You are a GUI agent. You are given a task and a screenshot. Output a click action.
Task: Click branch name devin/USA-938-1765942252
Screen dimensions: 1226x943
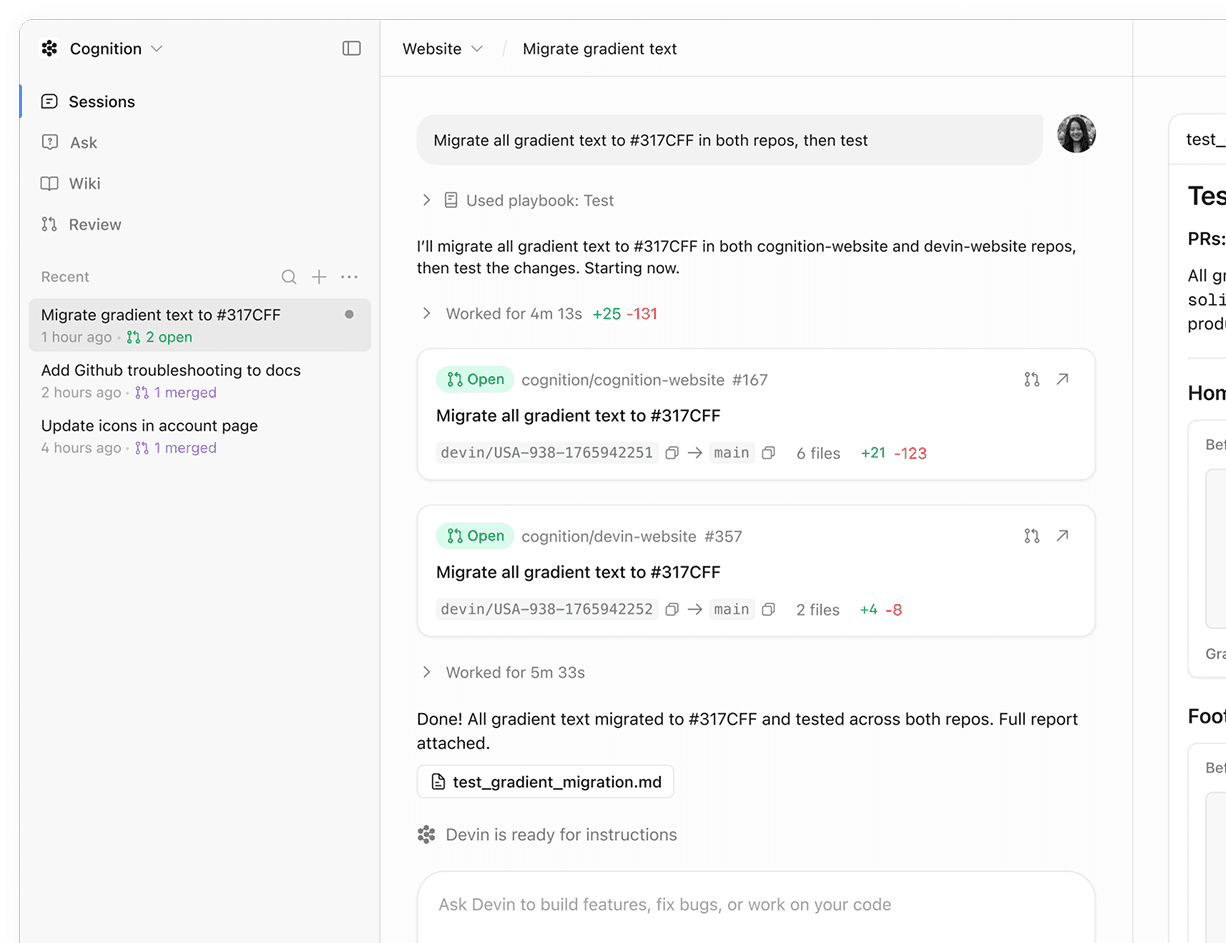point(547,609)
